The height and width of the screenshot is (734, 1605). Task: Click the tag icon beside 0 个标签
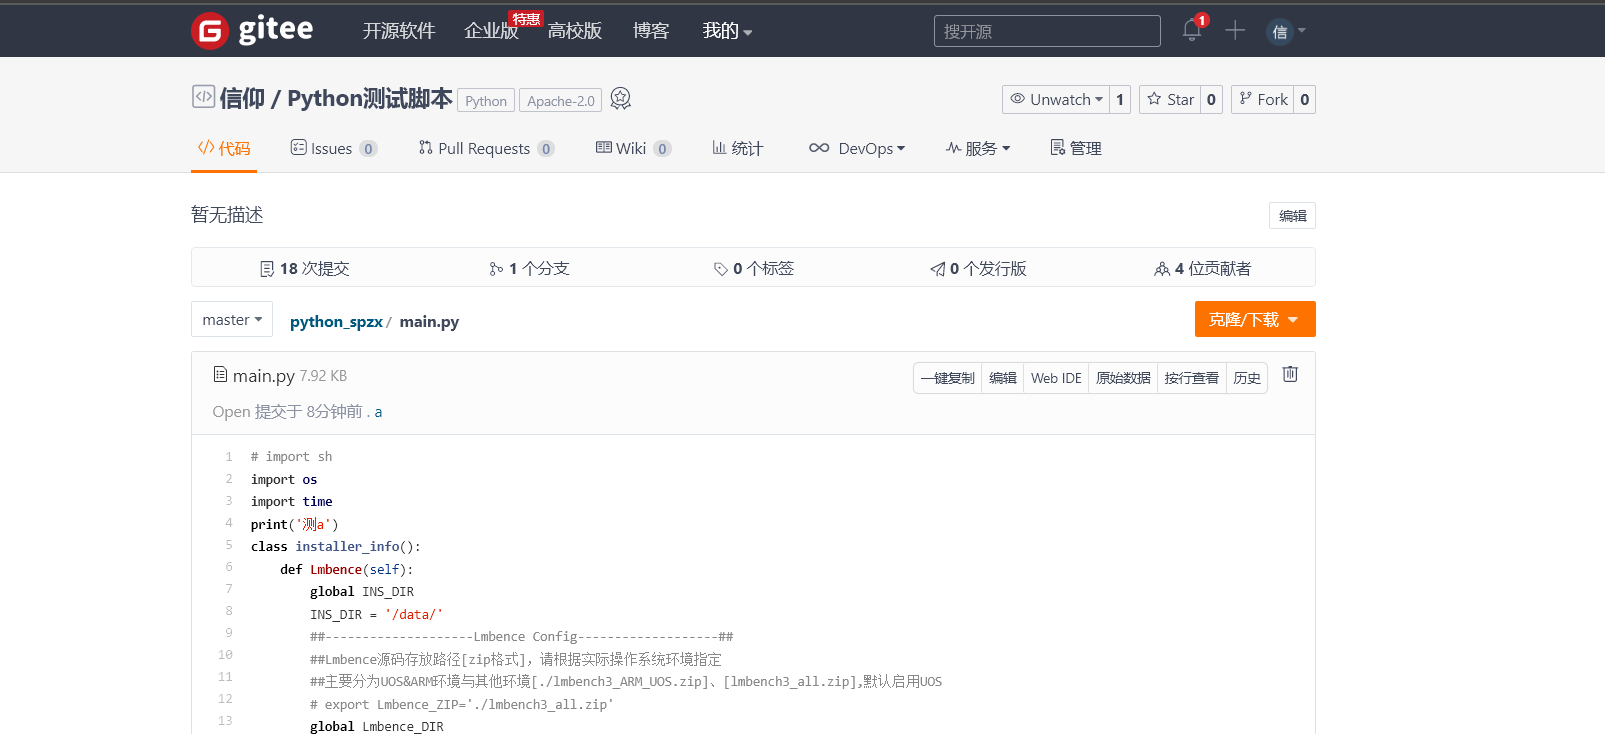click(720, 269)
